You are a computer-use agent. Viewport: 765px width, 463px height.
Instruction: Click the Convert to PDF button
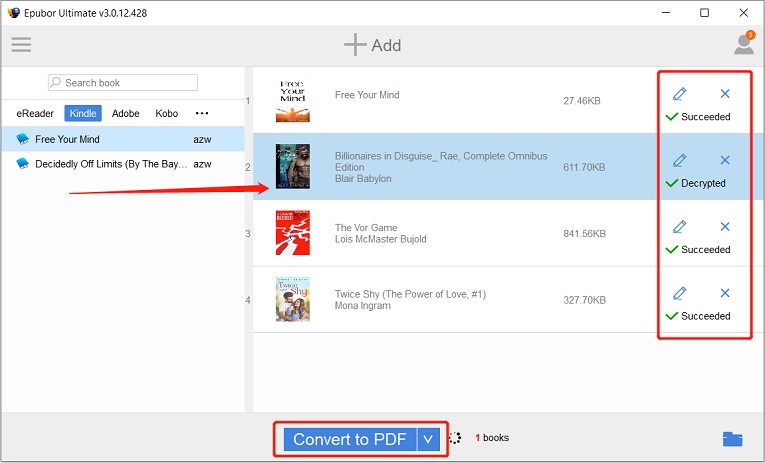pos(350,439)
